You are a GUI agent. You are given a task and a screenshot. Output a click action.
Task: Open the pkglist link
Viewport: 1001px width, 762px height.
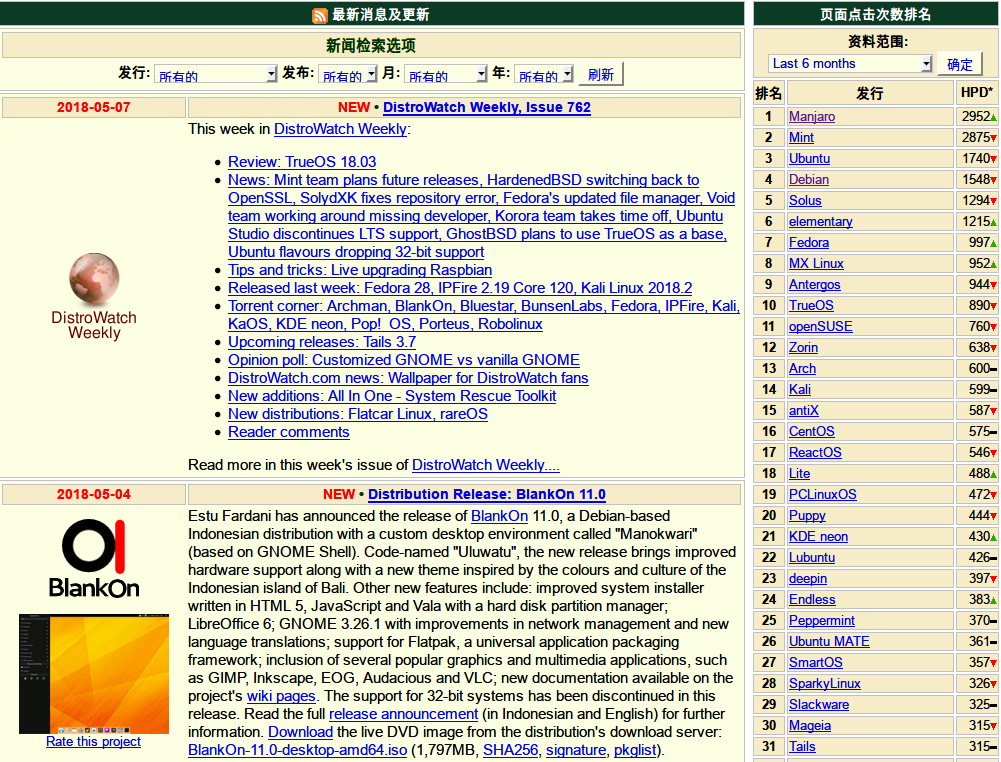635,750
